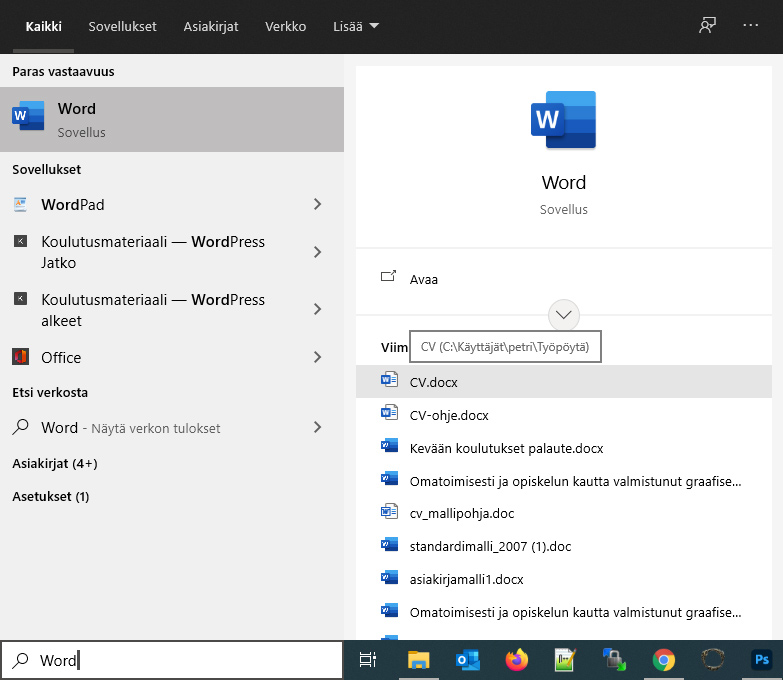Open standardimalli_2007 (1).doc
The image size is (783, 680).
tap(564, 546)
